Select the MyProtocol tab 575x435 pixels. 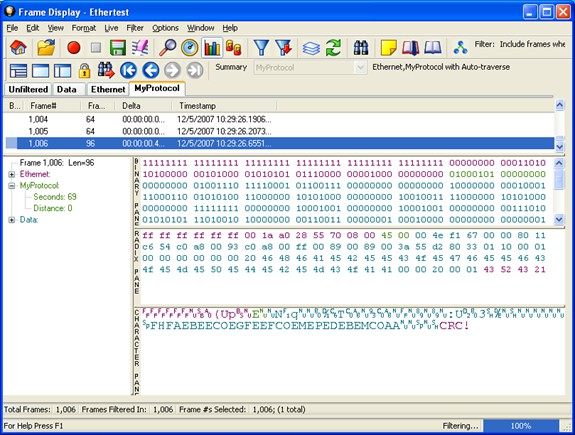click(157, 88)
